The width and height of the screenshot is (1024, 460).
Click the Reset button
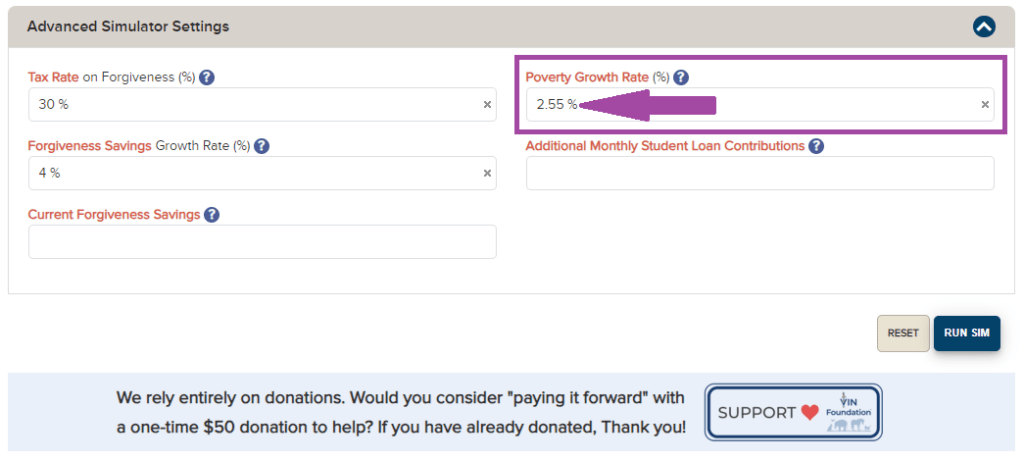(902, 333)
